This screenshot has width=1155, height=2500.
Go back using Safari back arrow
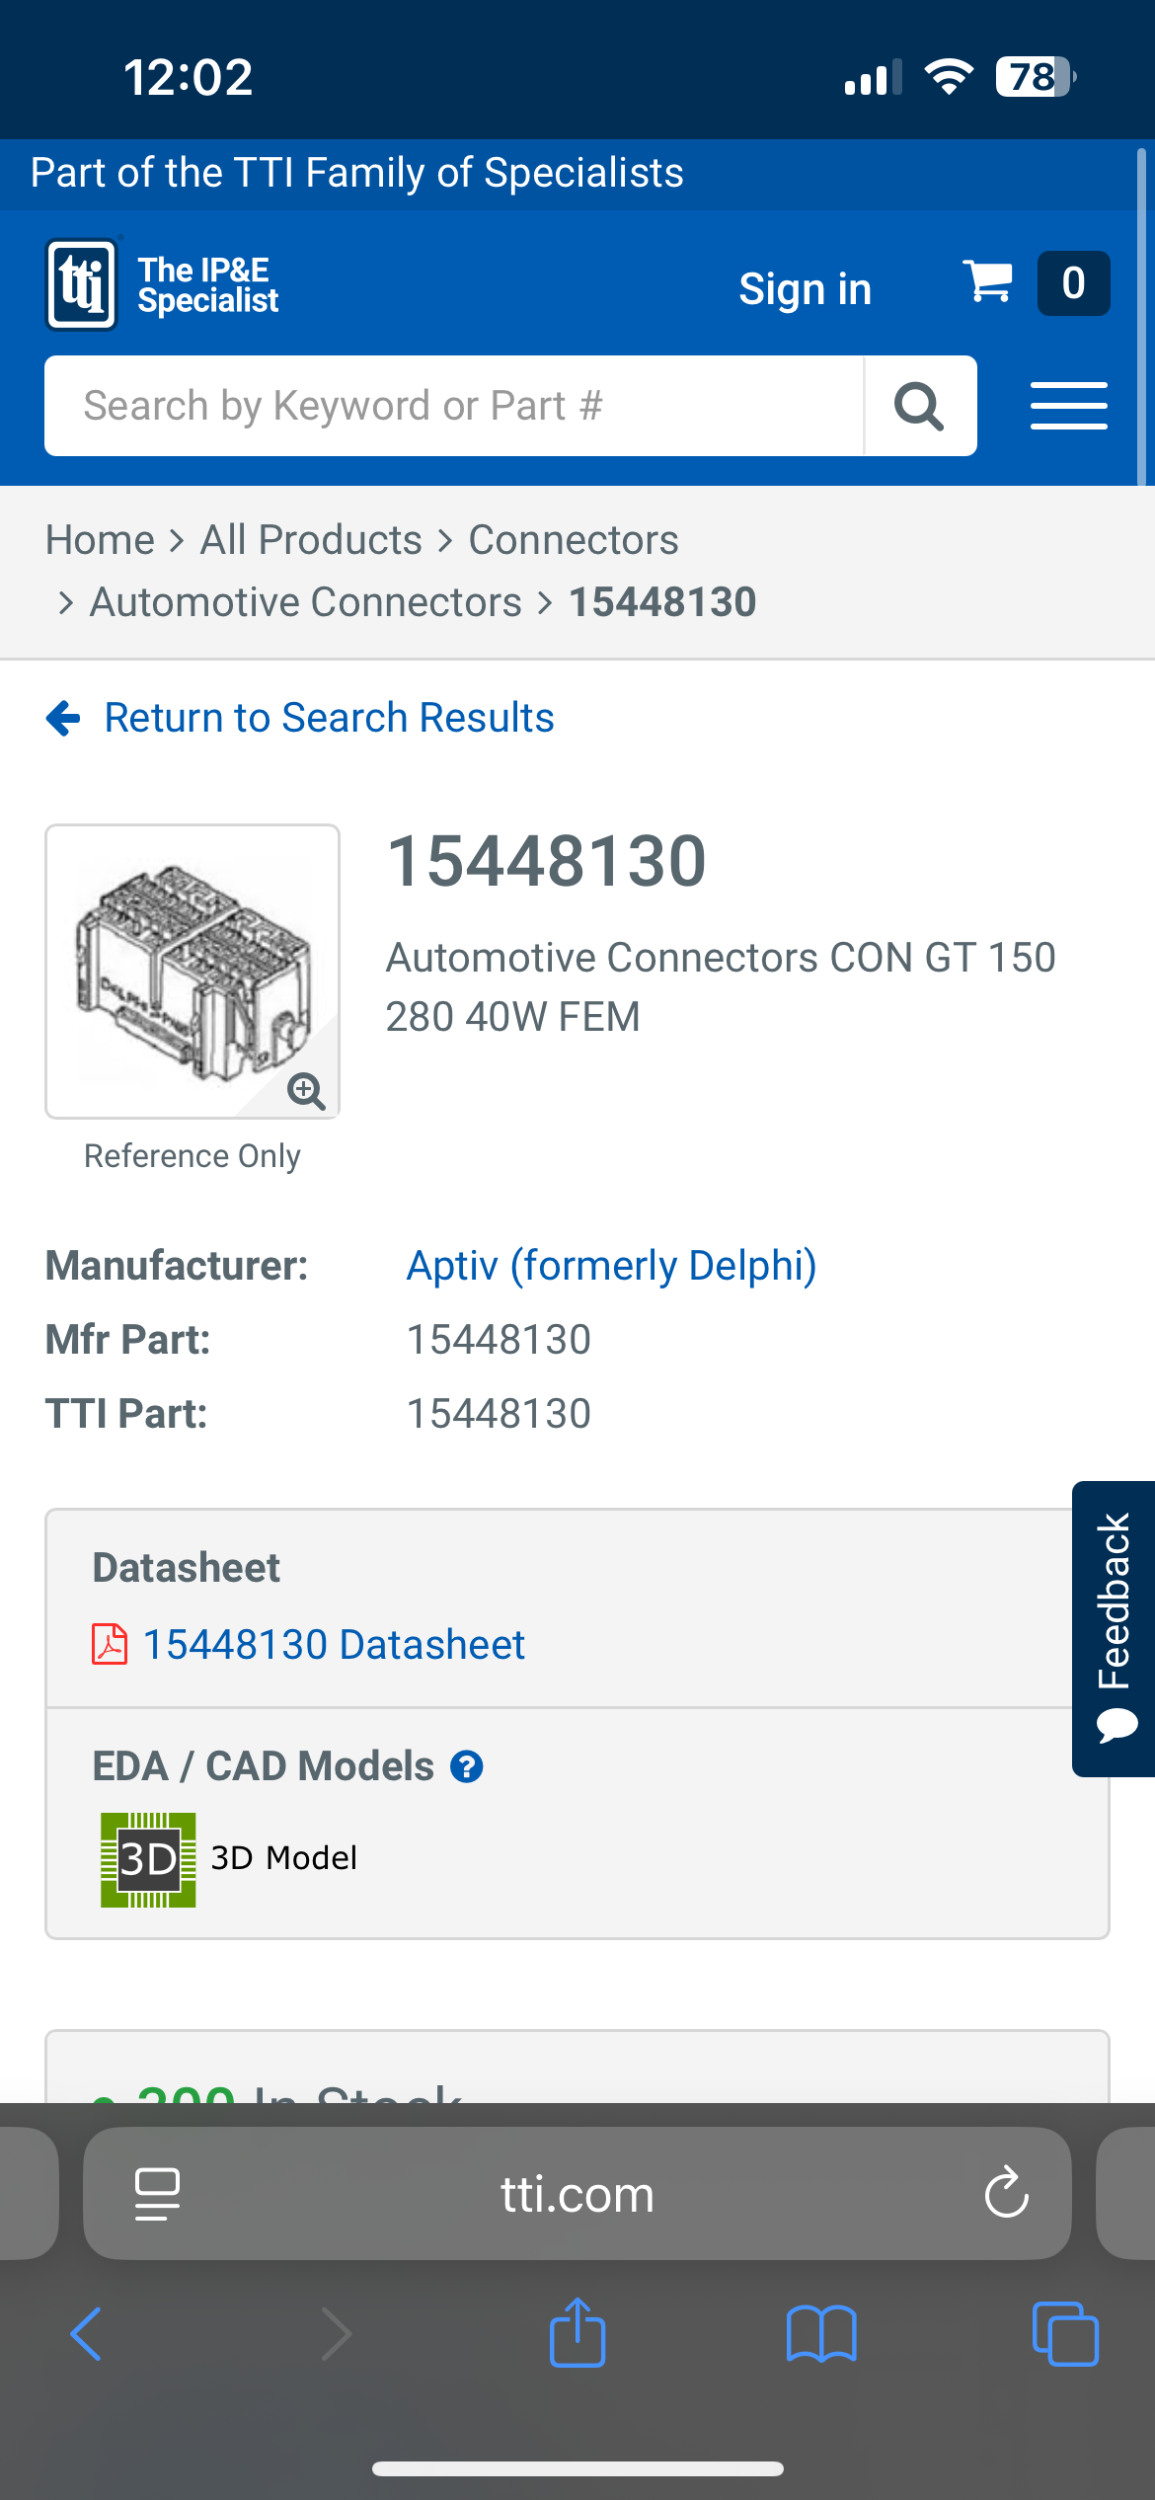coord(86,2333)
